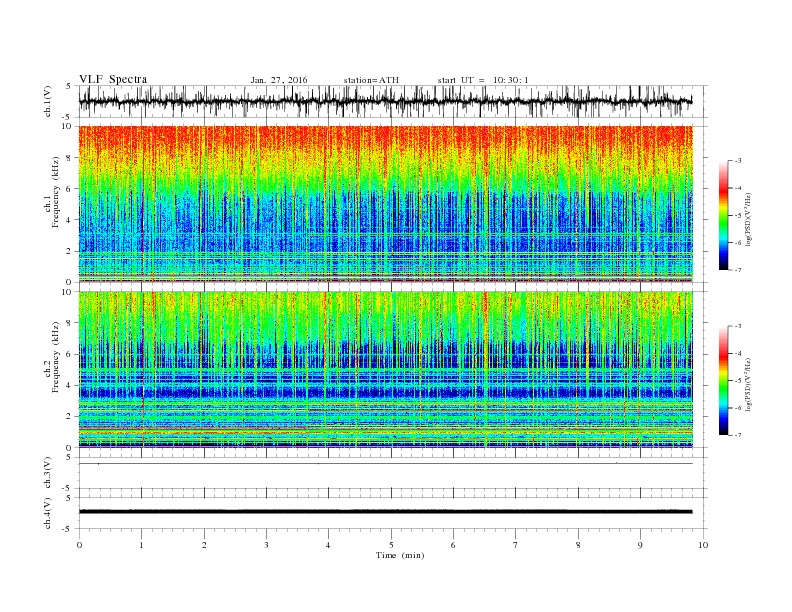792x612 pixels.
Task: Click inside the ch.2 spectrogram panel
Action: click(x=385, y=369)
